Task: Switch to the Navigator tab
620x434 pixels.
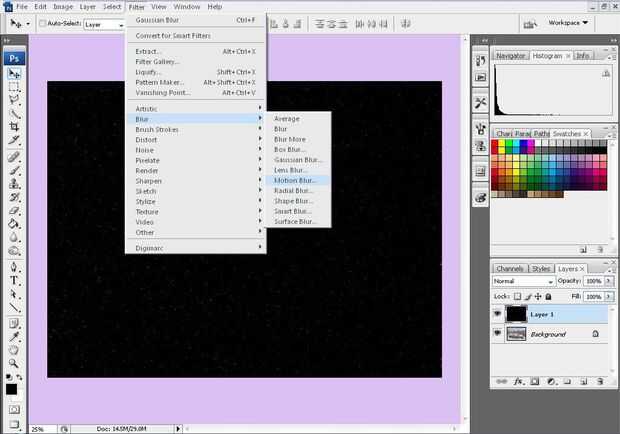Action: point(510,56)
